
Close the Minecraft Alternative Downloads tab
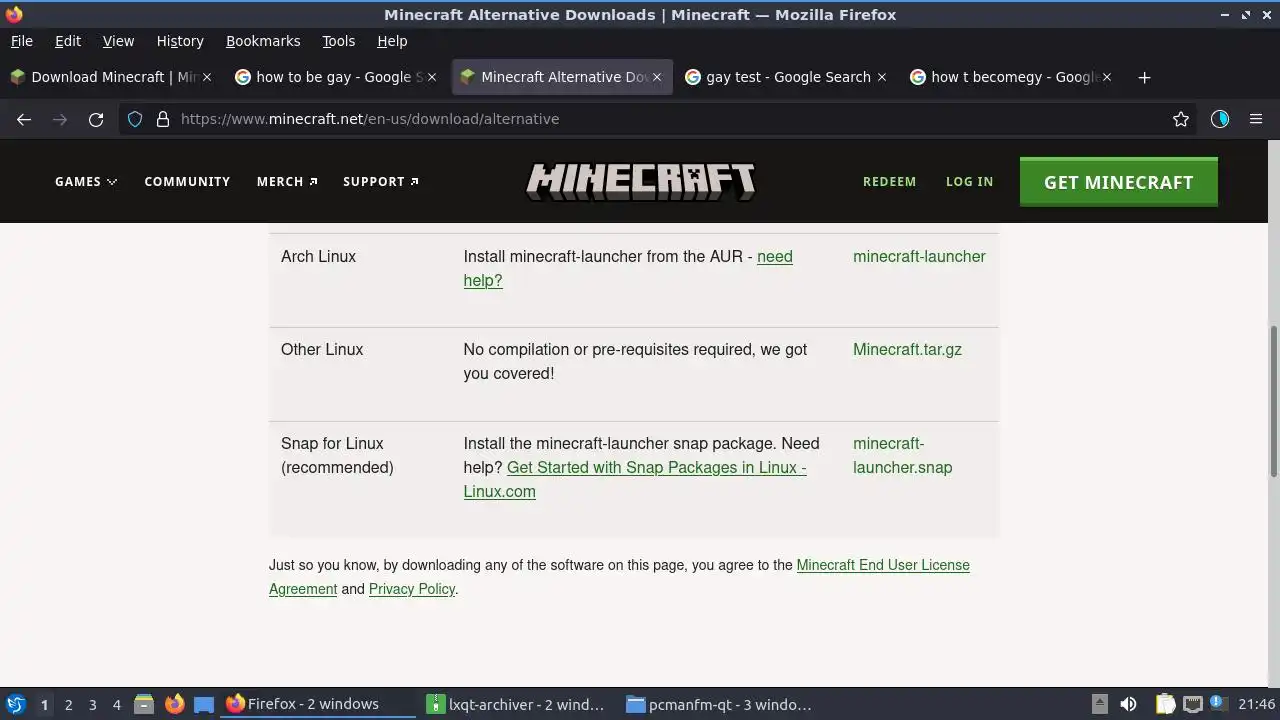click(x=657, y=77)
